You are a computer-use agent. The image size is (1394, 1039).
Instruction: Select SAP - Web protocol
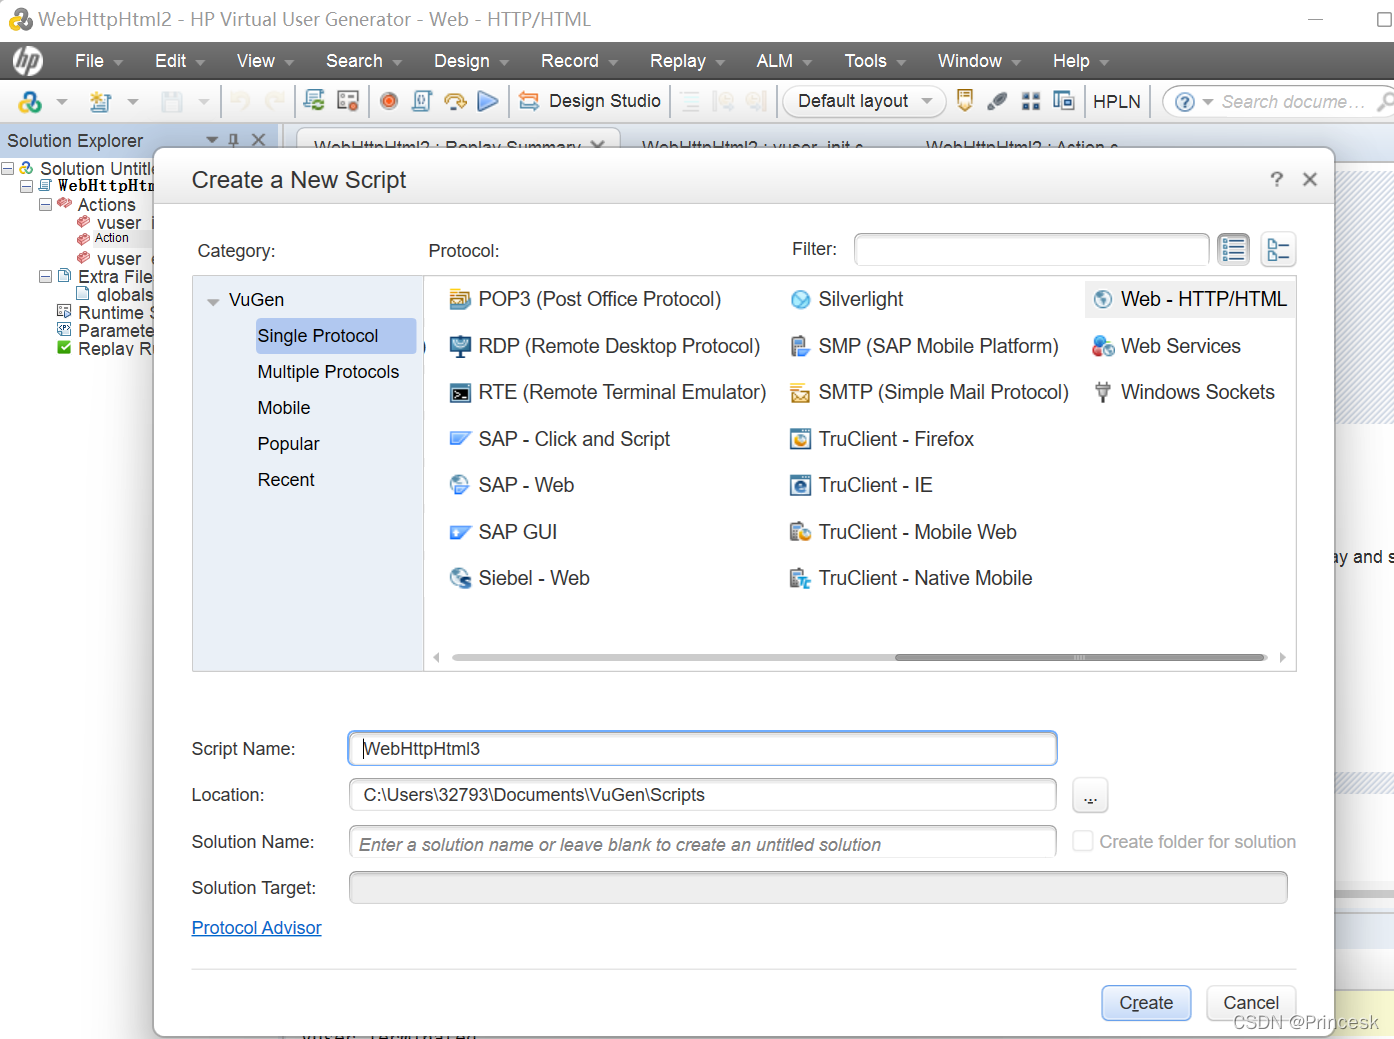point(512,485)
